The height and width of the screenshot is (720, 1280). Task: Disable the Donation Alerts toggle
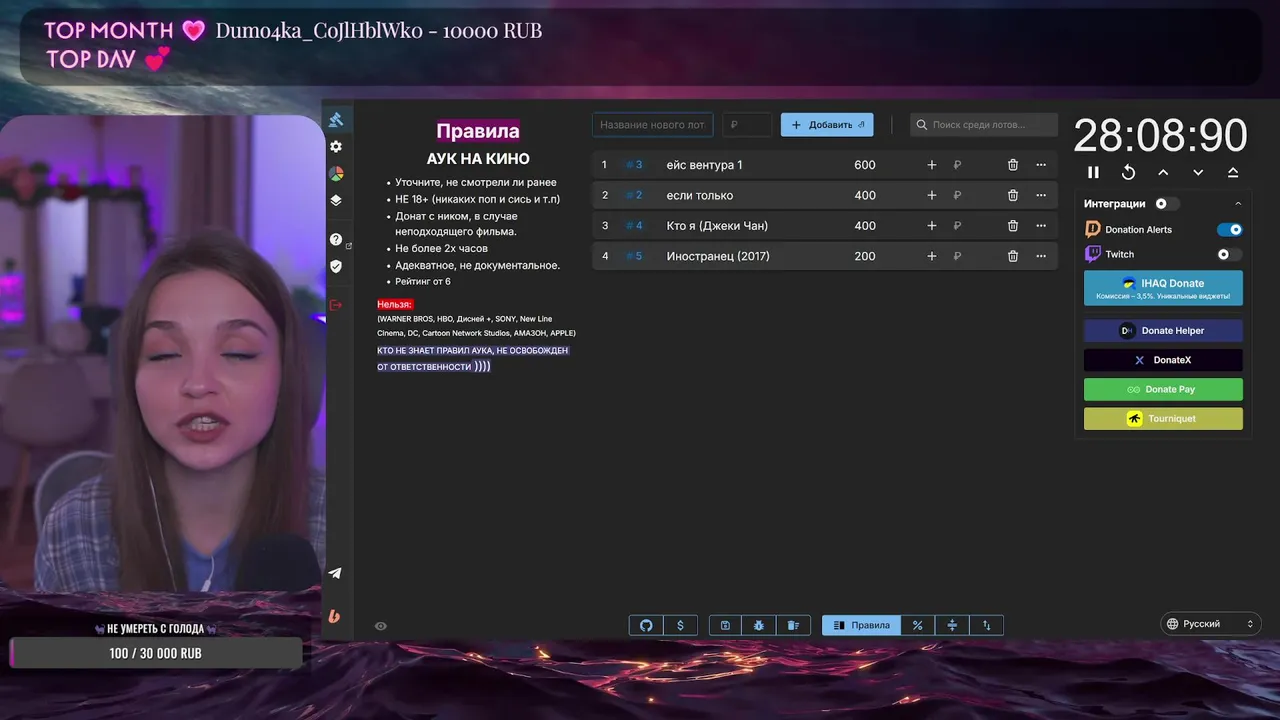[1230, 229]
